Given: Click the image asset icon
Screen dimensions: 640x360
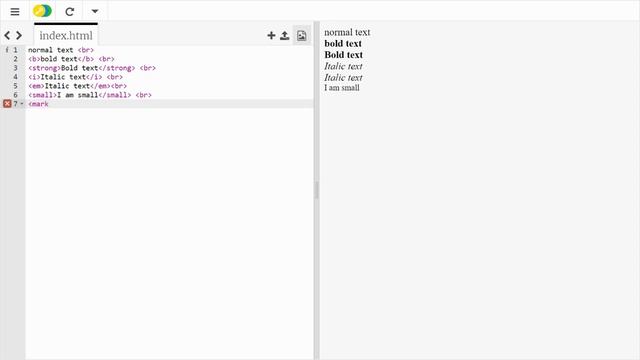Looking at the screenshot, I should 302,36.
